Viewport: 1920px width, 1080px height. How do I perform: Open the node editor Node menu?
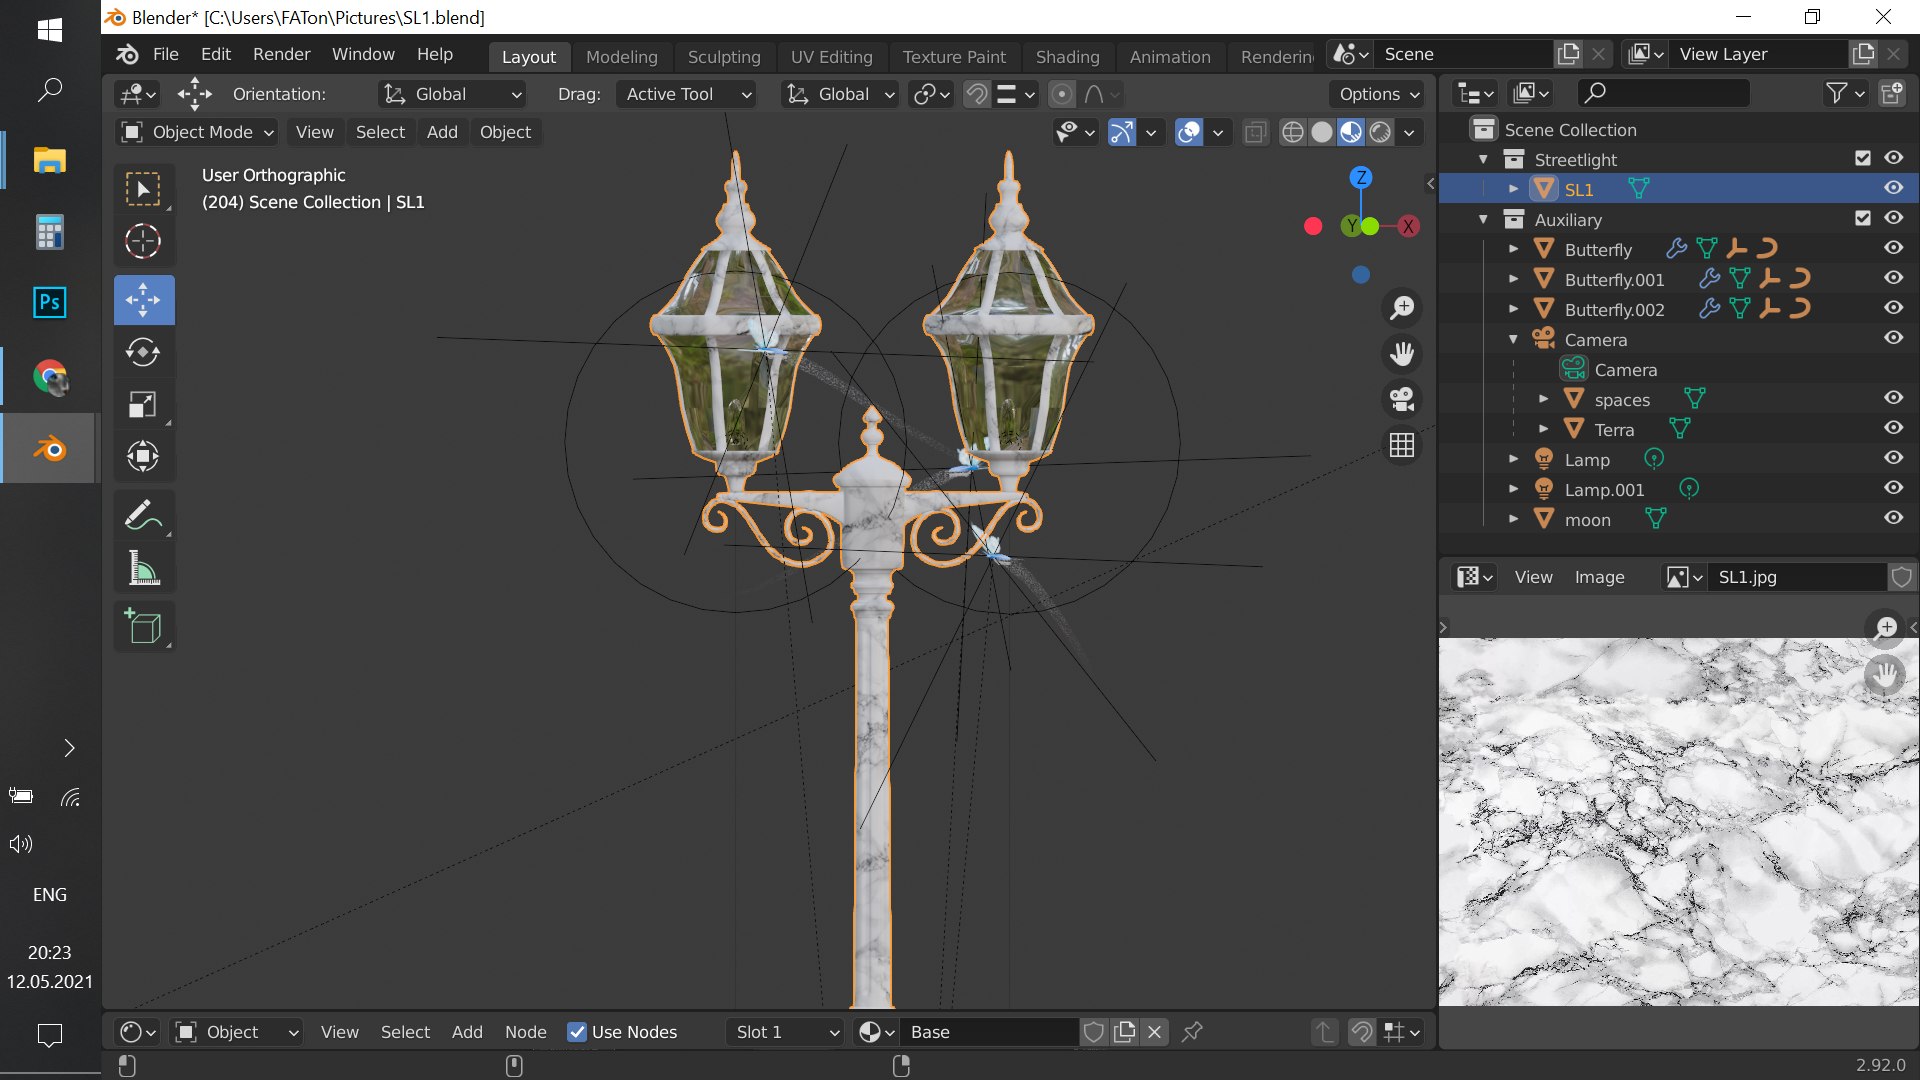526,1032
